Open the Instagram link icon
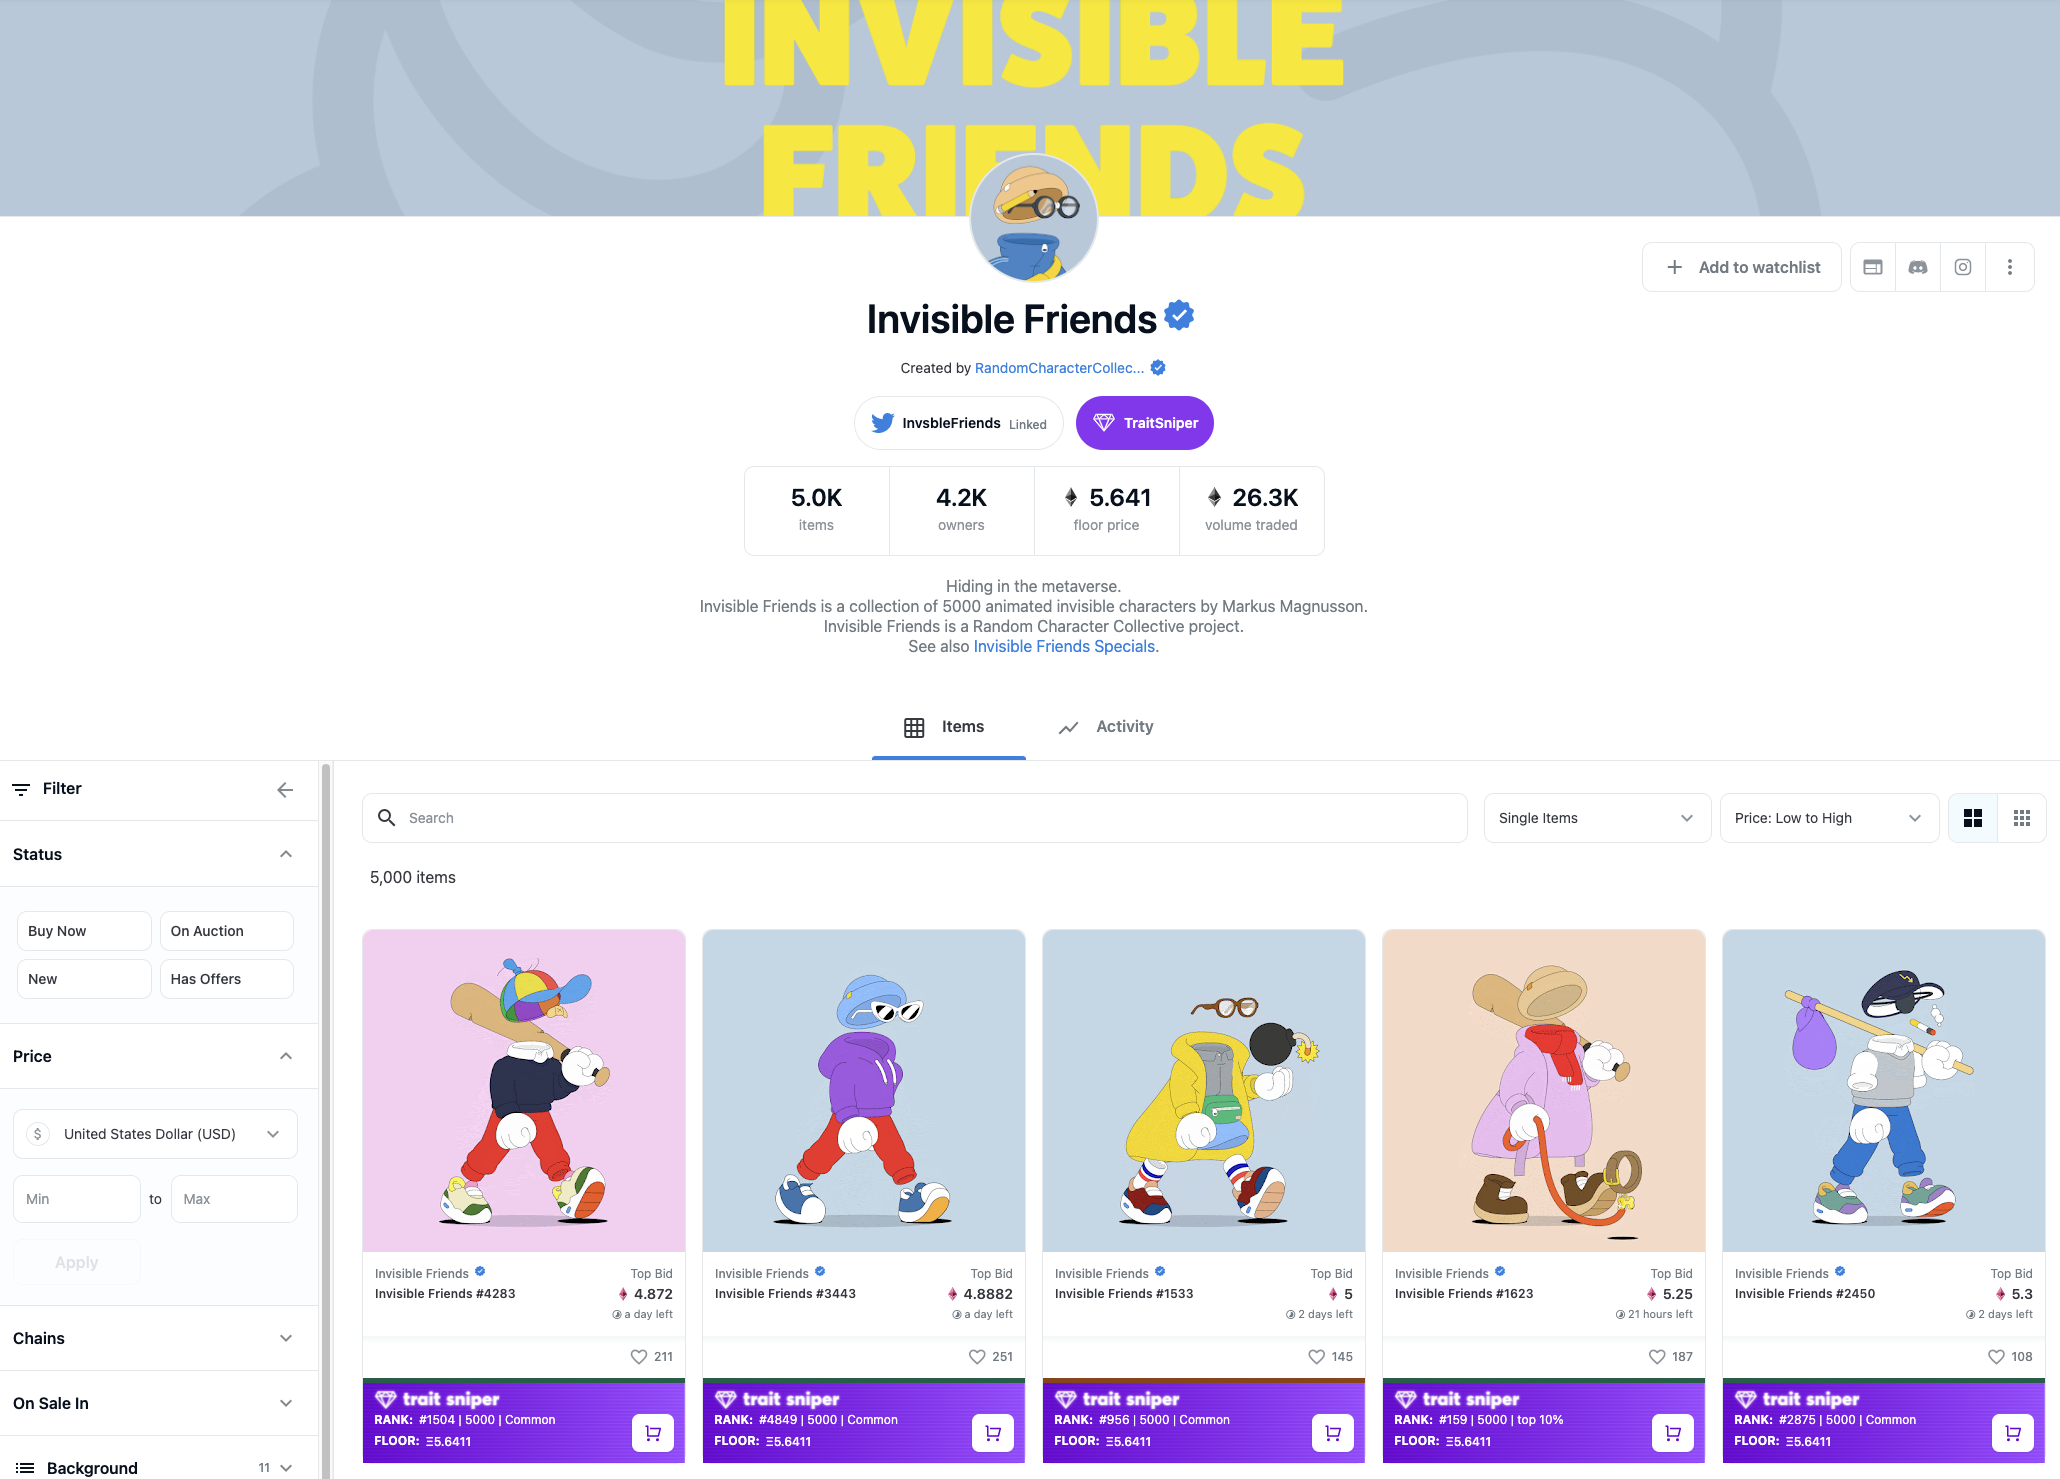Viewport: 2060px width, 1479px height. point(1963,267)
